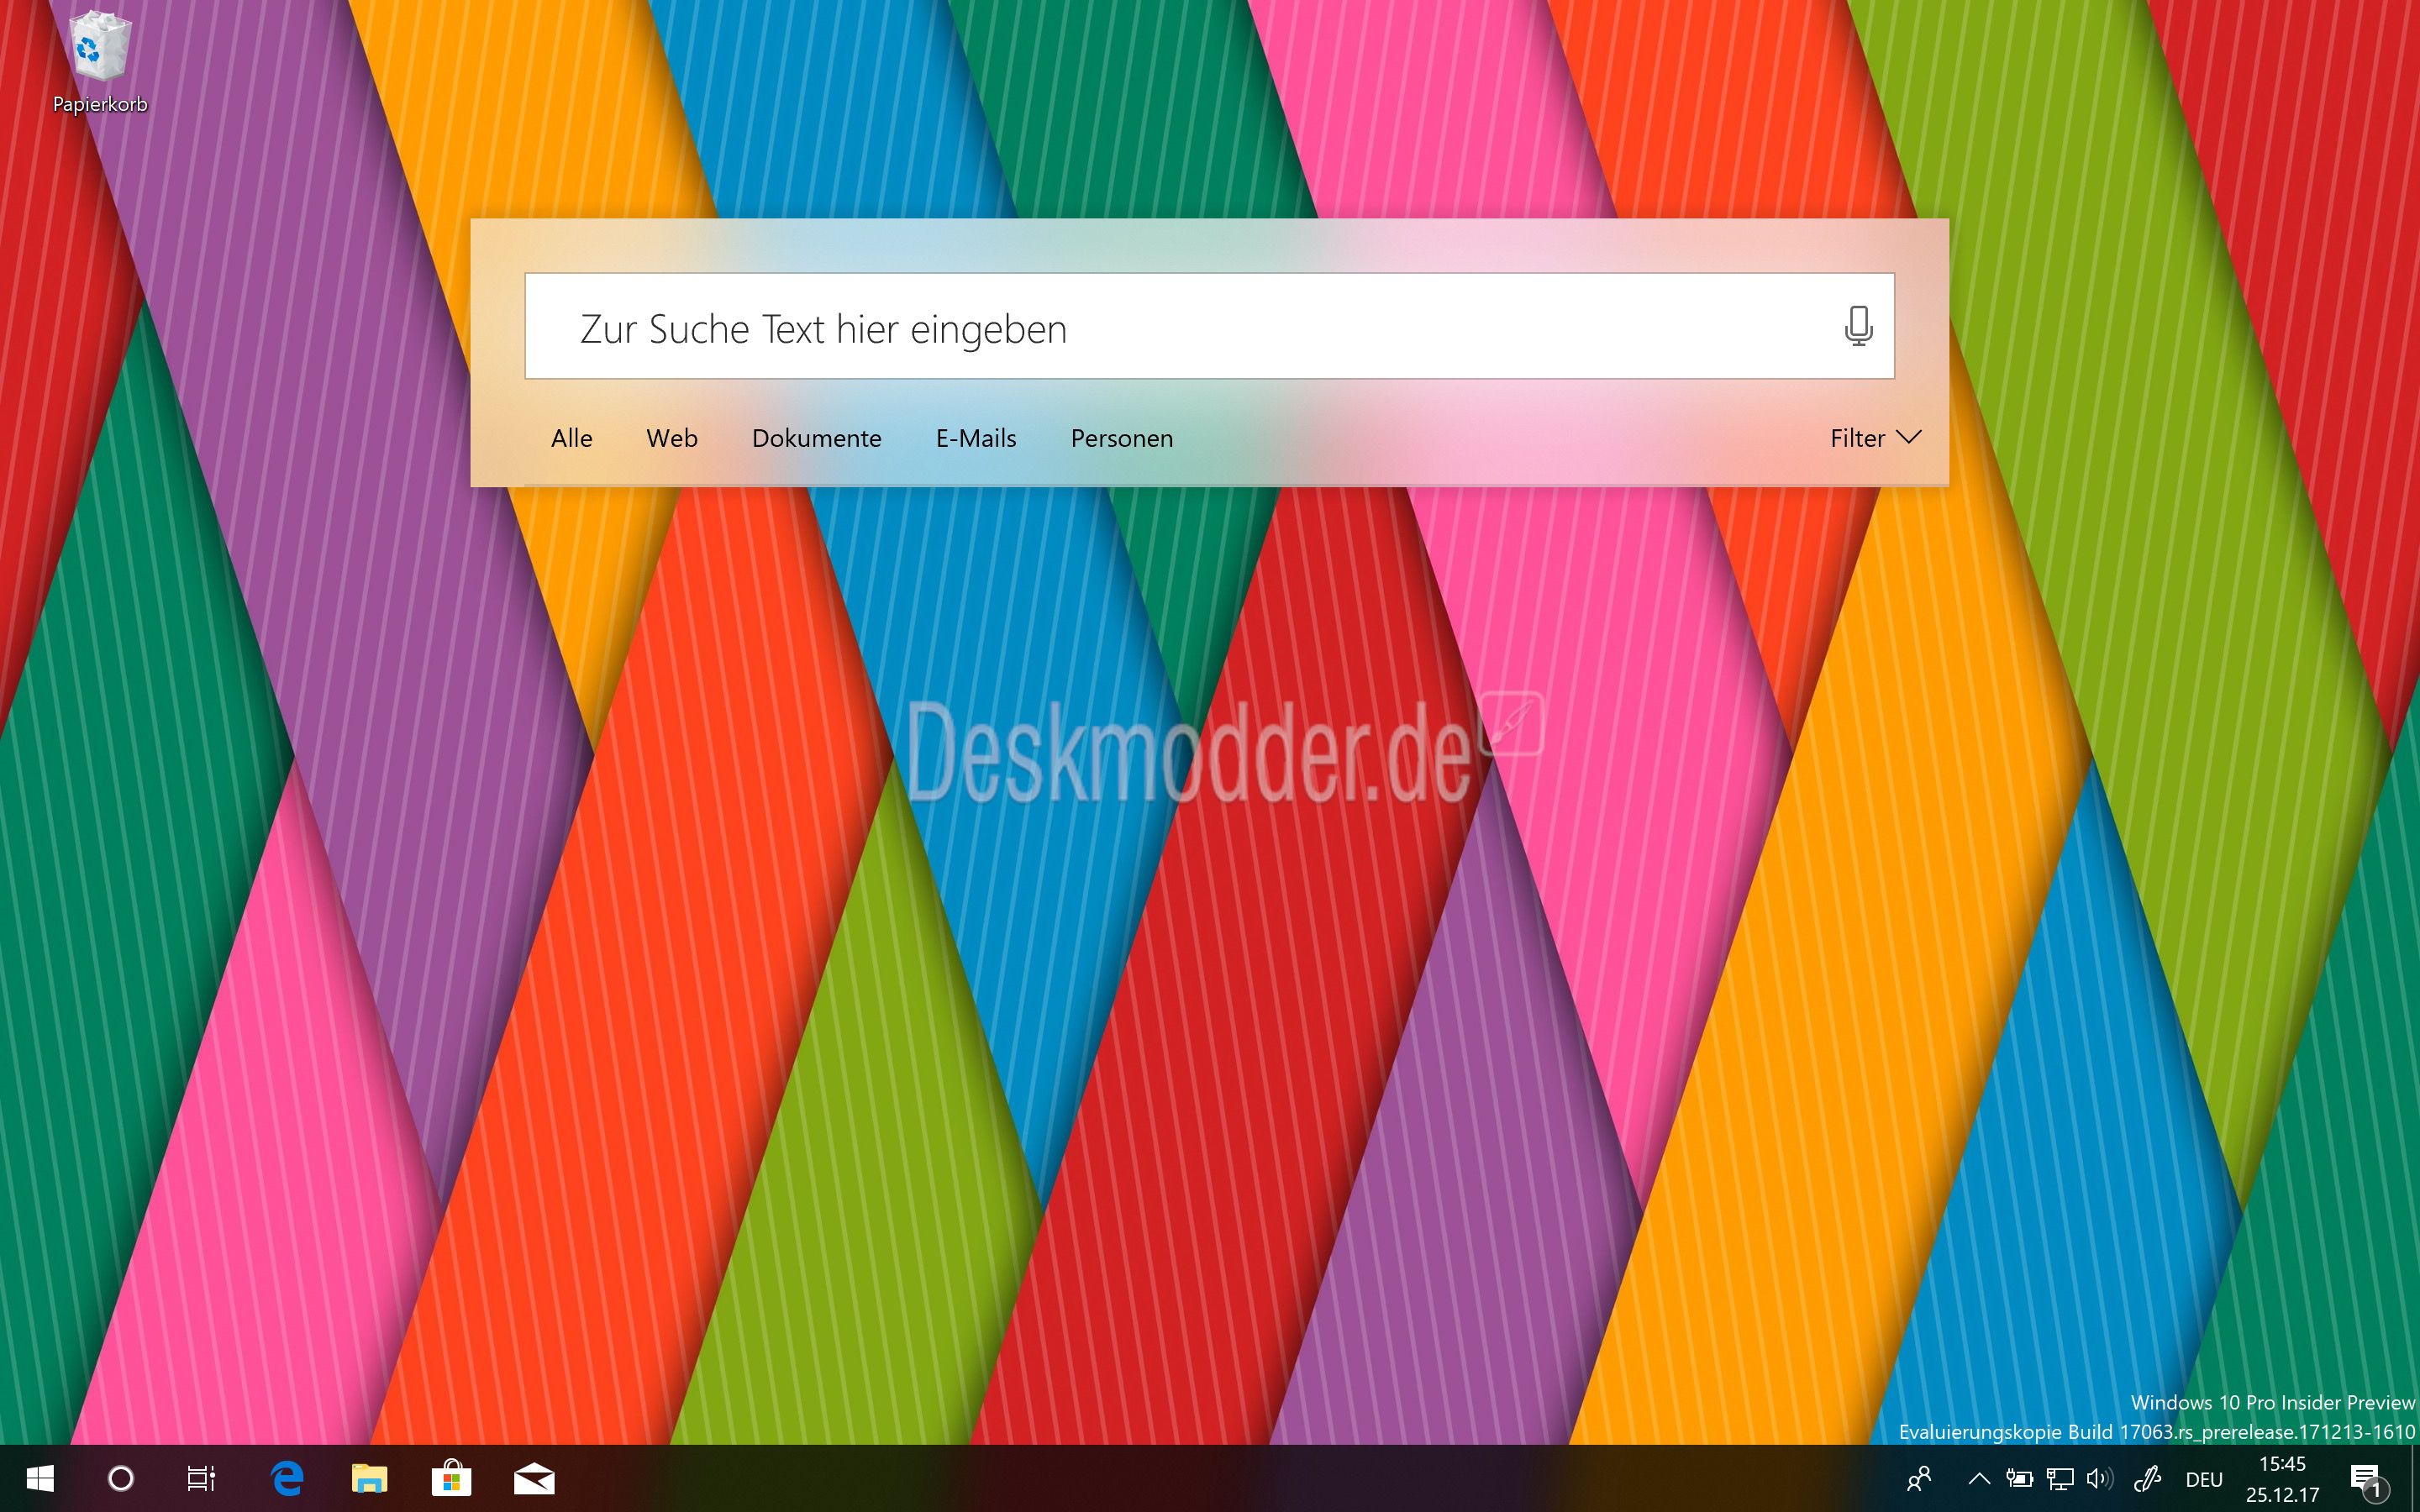This screenshot has width=2420, height=1512.
Task: Launch Microsoft Edge from taskbar
Action: click(x=287, y=1478)
